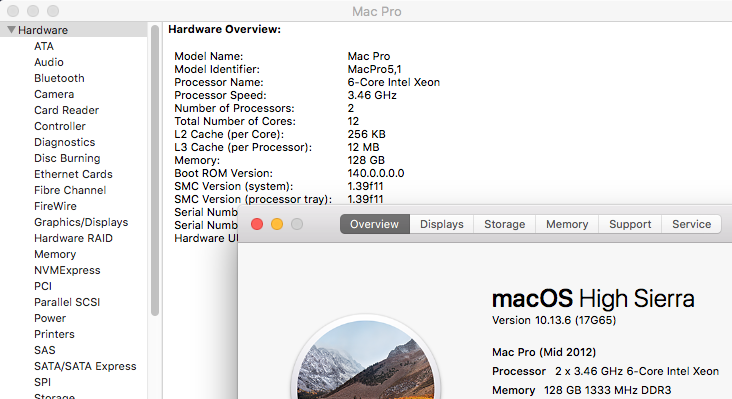Click the sidebar vertical scrollbar
Image resolution: width=732 pixels, height=399 pixels.
click(155, 170)
